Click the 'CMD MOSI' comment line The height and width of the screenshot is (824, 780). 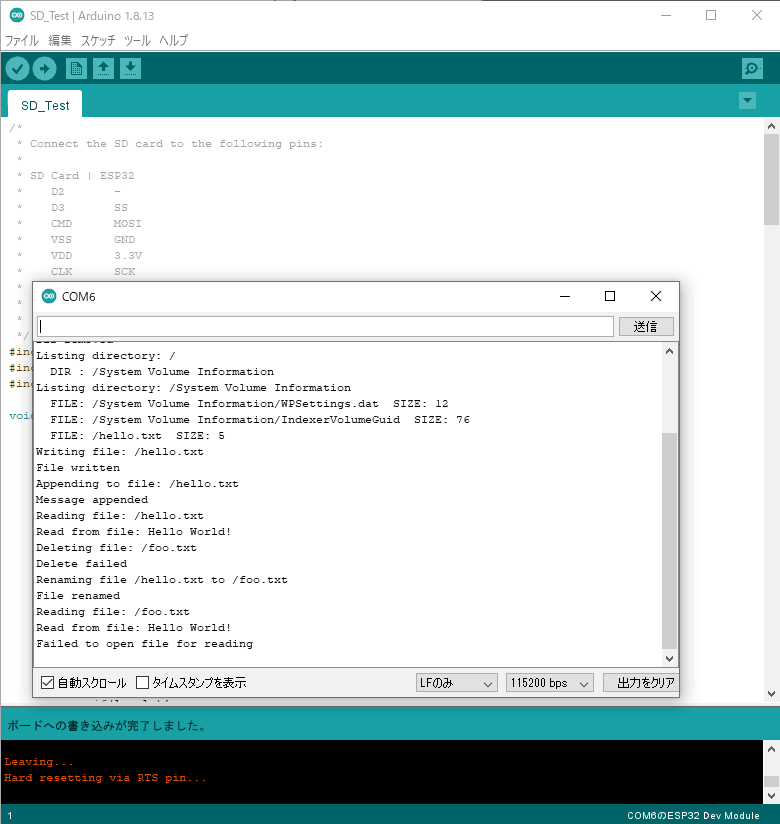96,223
